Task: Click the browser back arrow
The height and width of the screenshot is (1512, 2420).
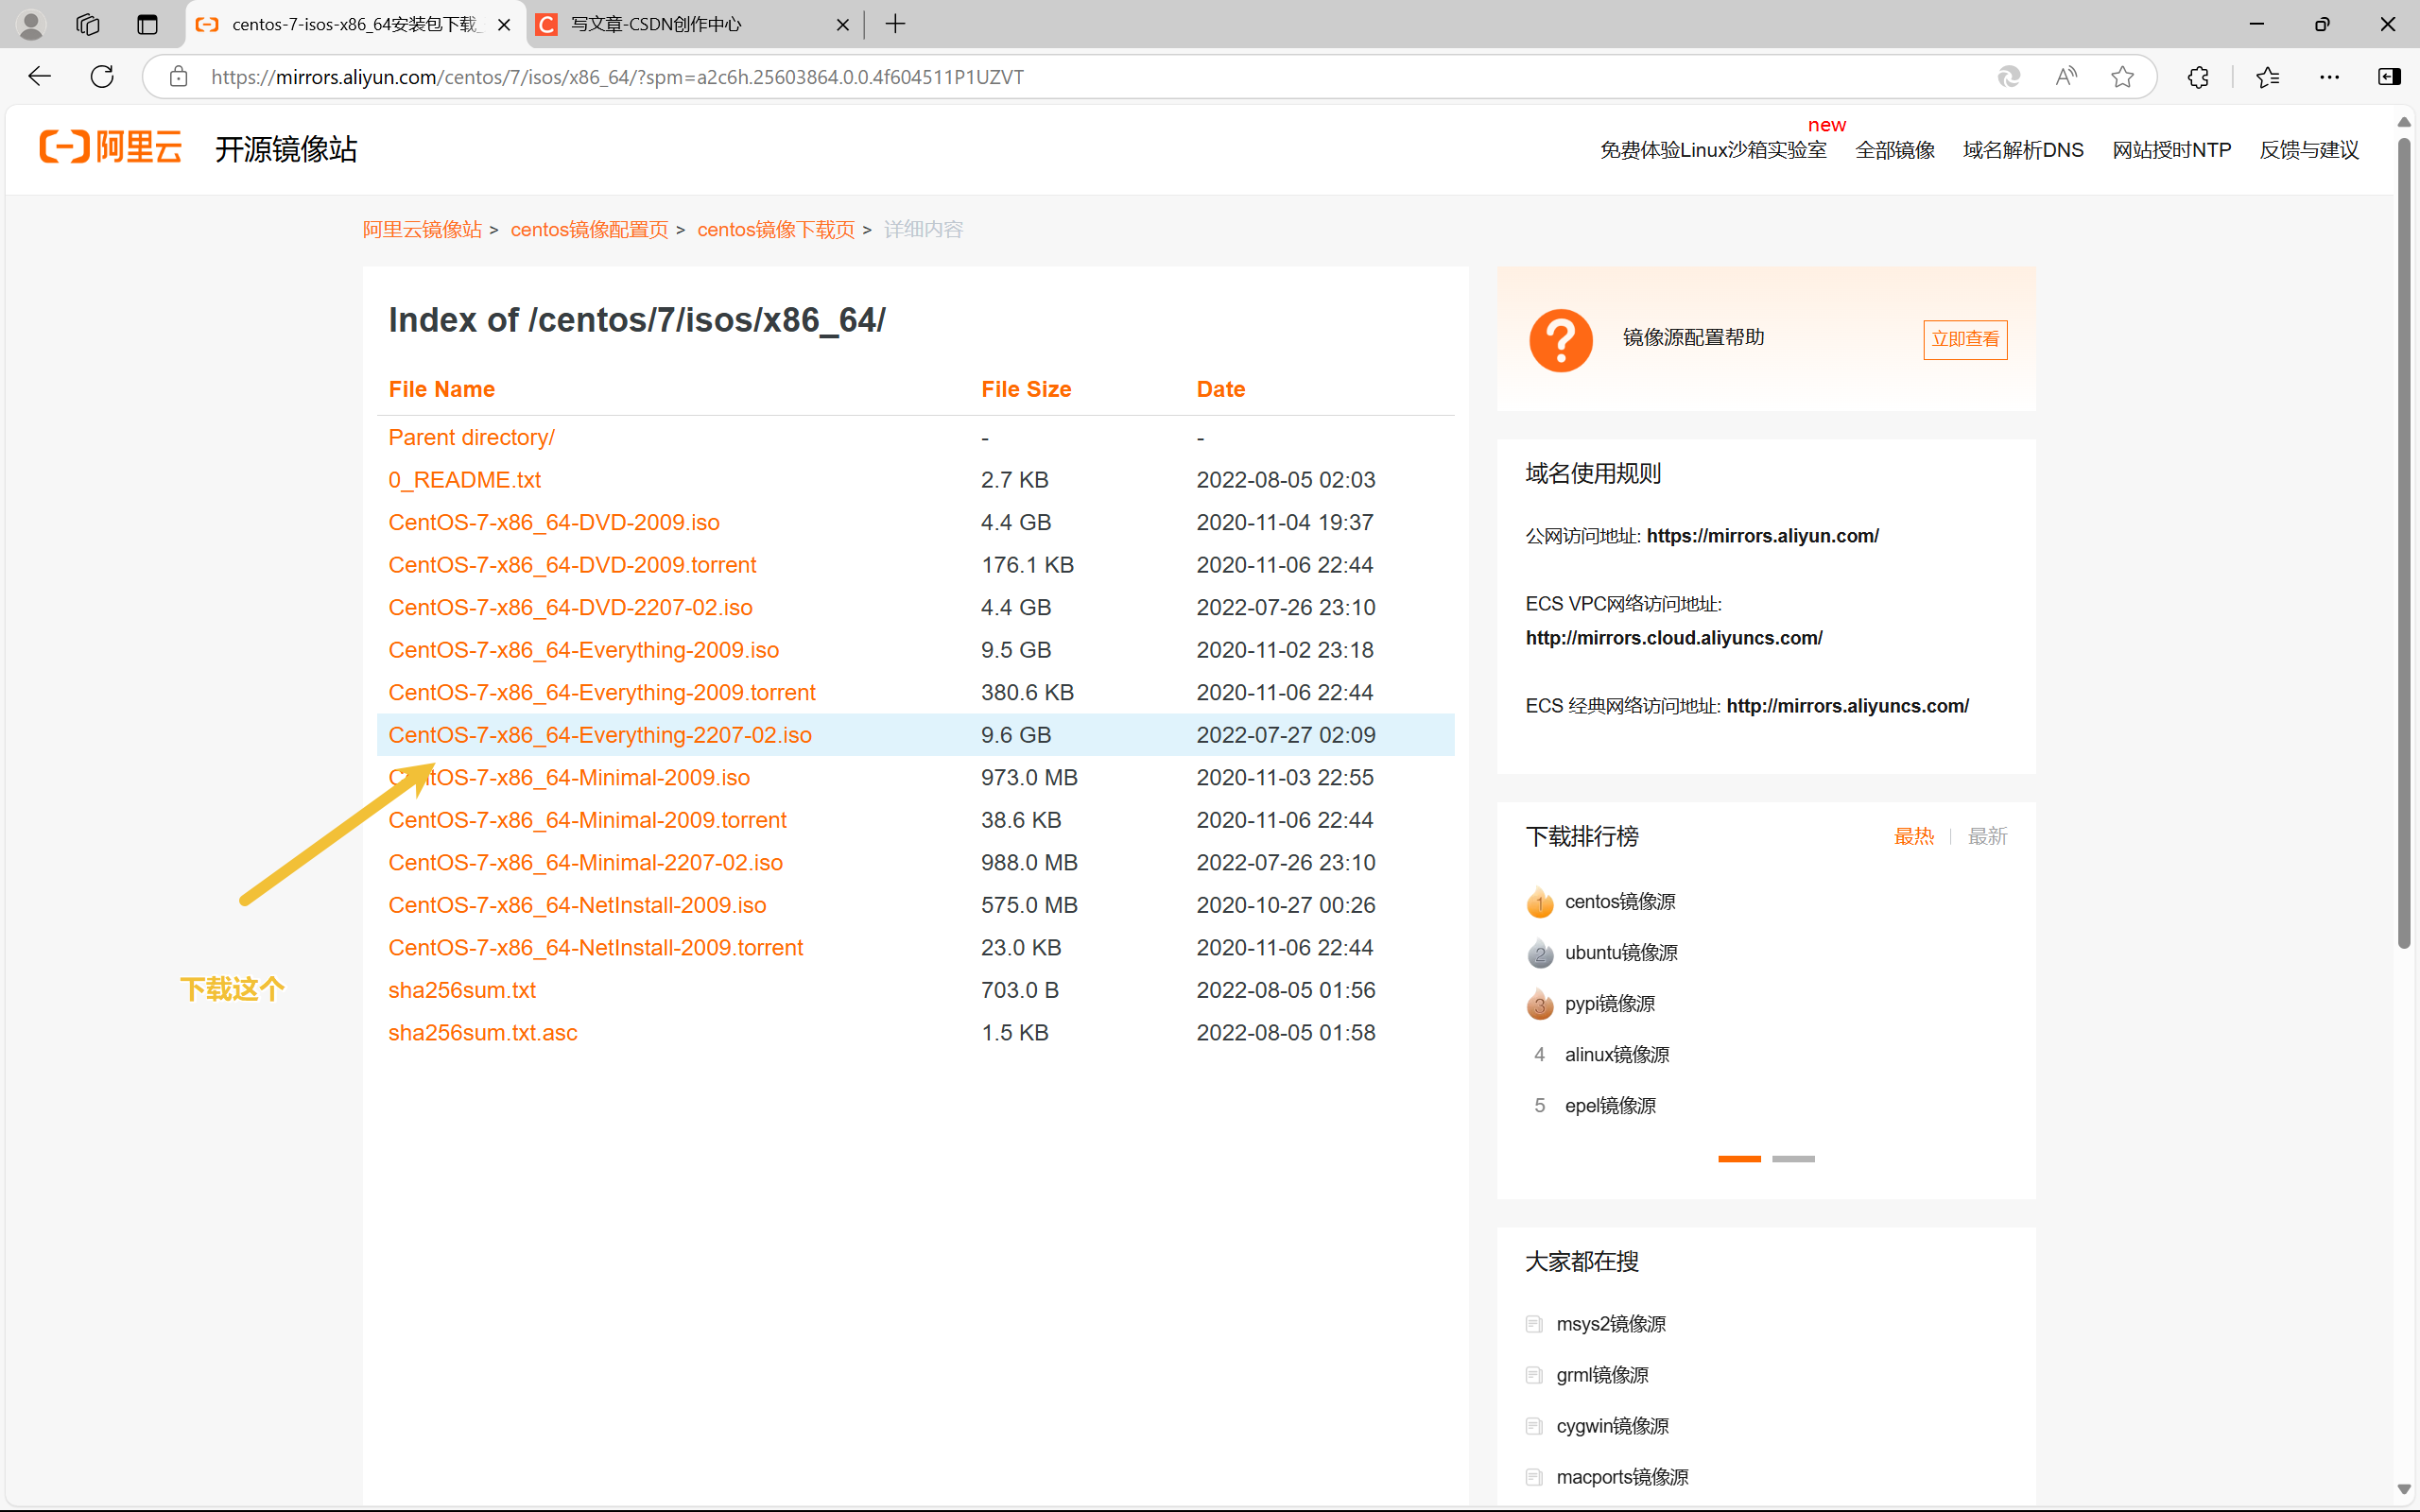Action: click(x=40, y=77)
